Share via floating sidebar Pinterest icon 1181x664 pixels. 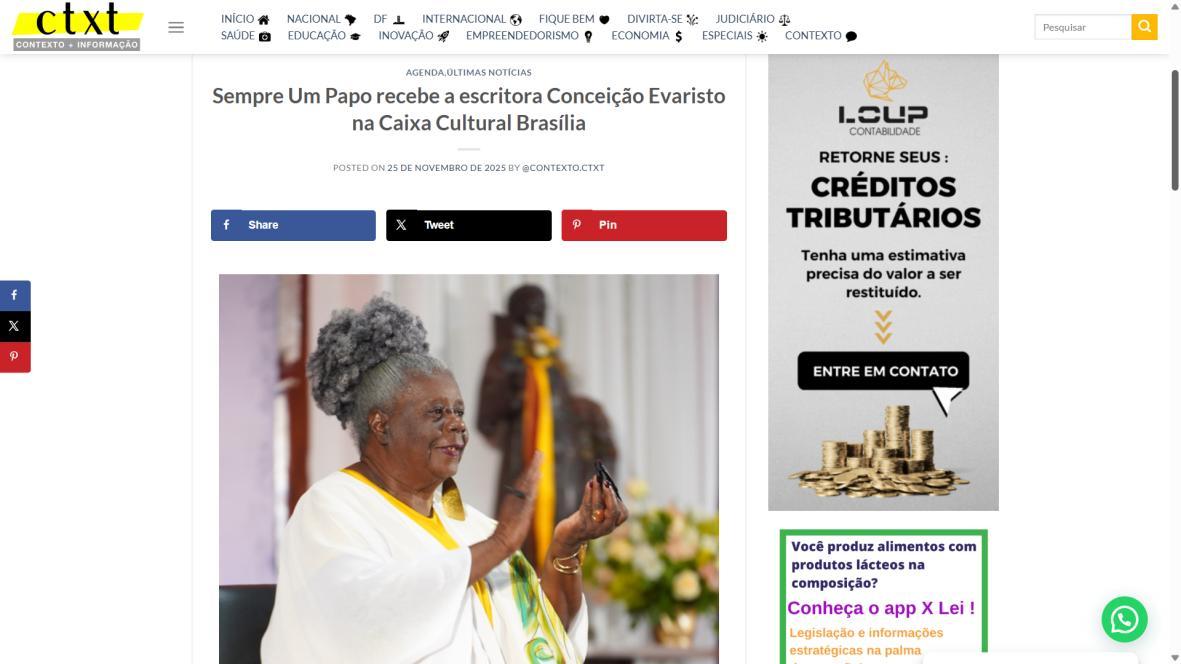click(15, 357)
